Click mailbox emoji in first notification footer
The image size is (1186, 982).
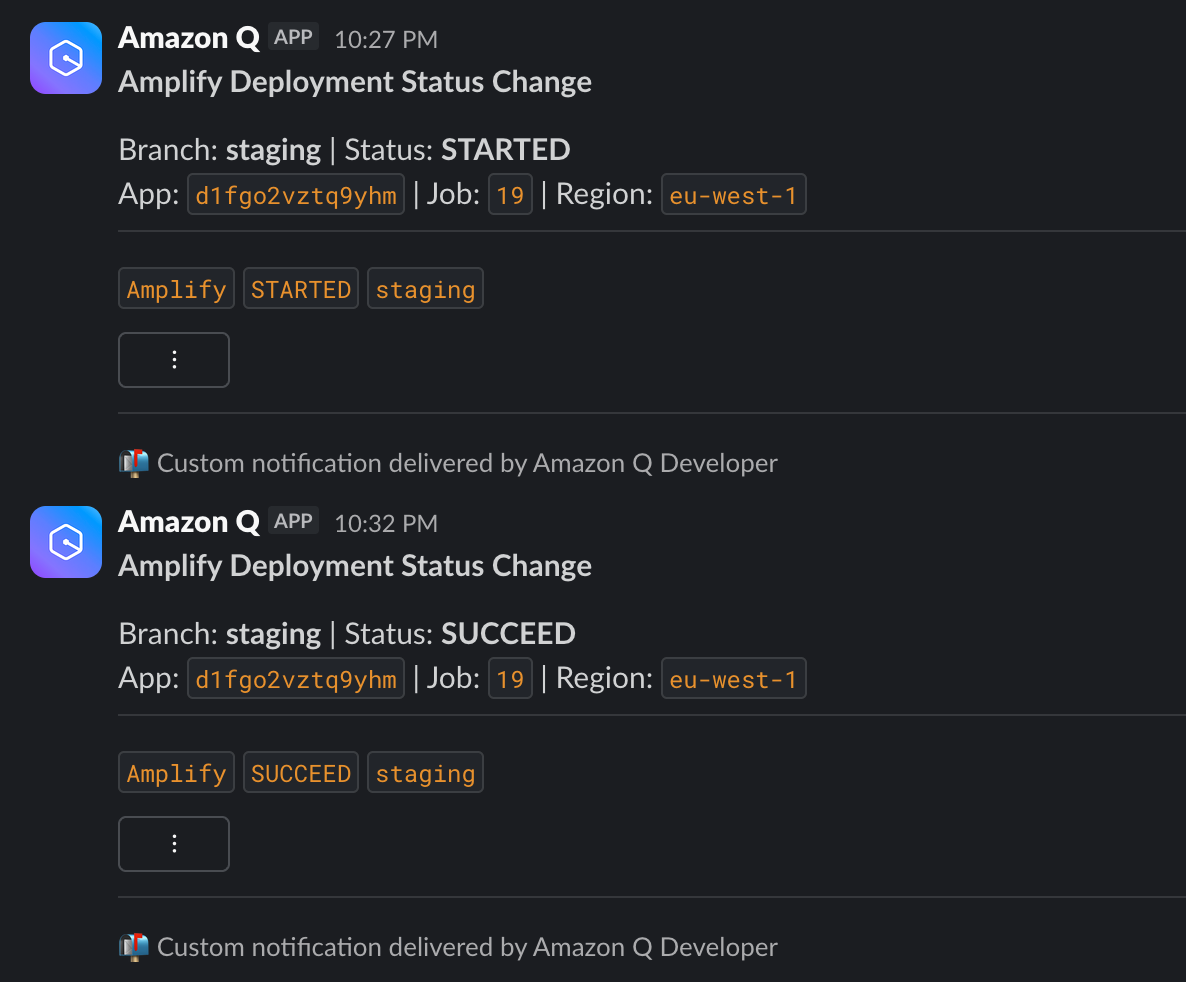134,463
